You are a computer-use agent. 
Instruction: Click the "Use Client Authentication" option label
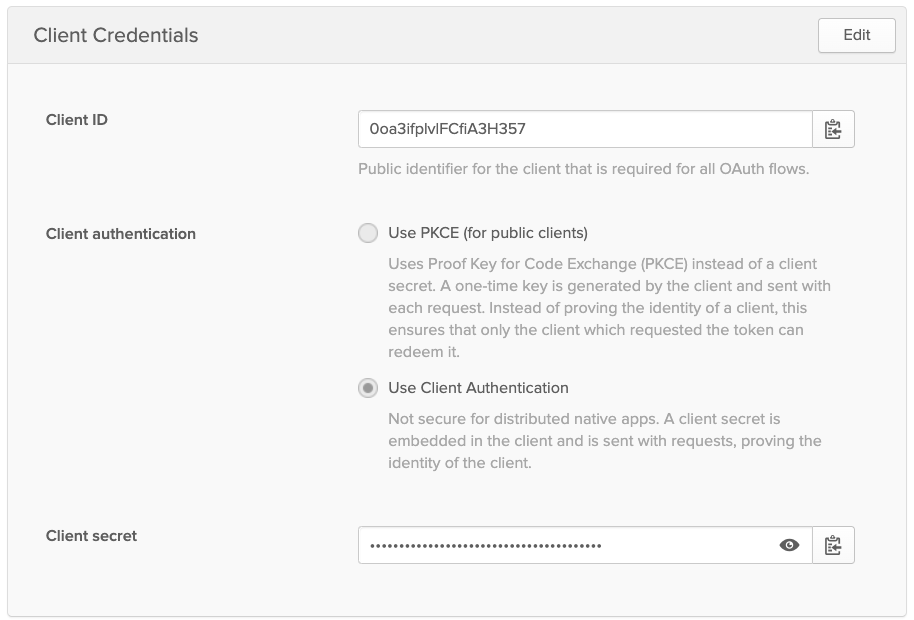[478, 388]
